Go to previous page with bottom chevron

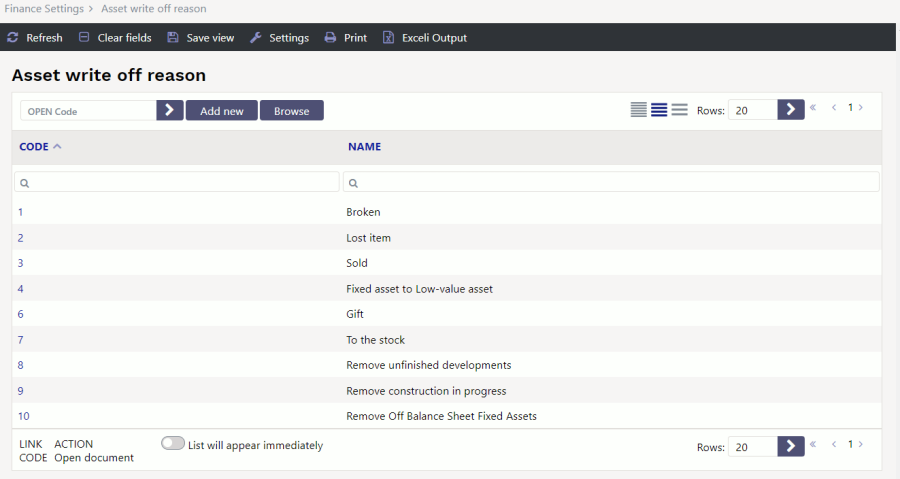[834, 444]
